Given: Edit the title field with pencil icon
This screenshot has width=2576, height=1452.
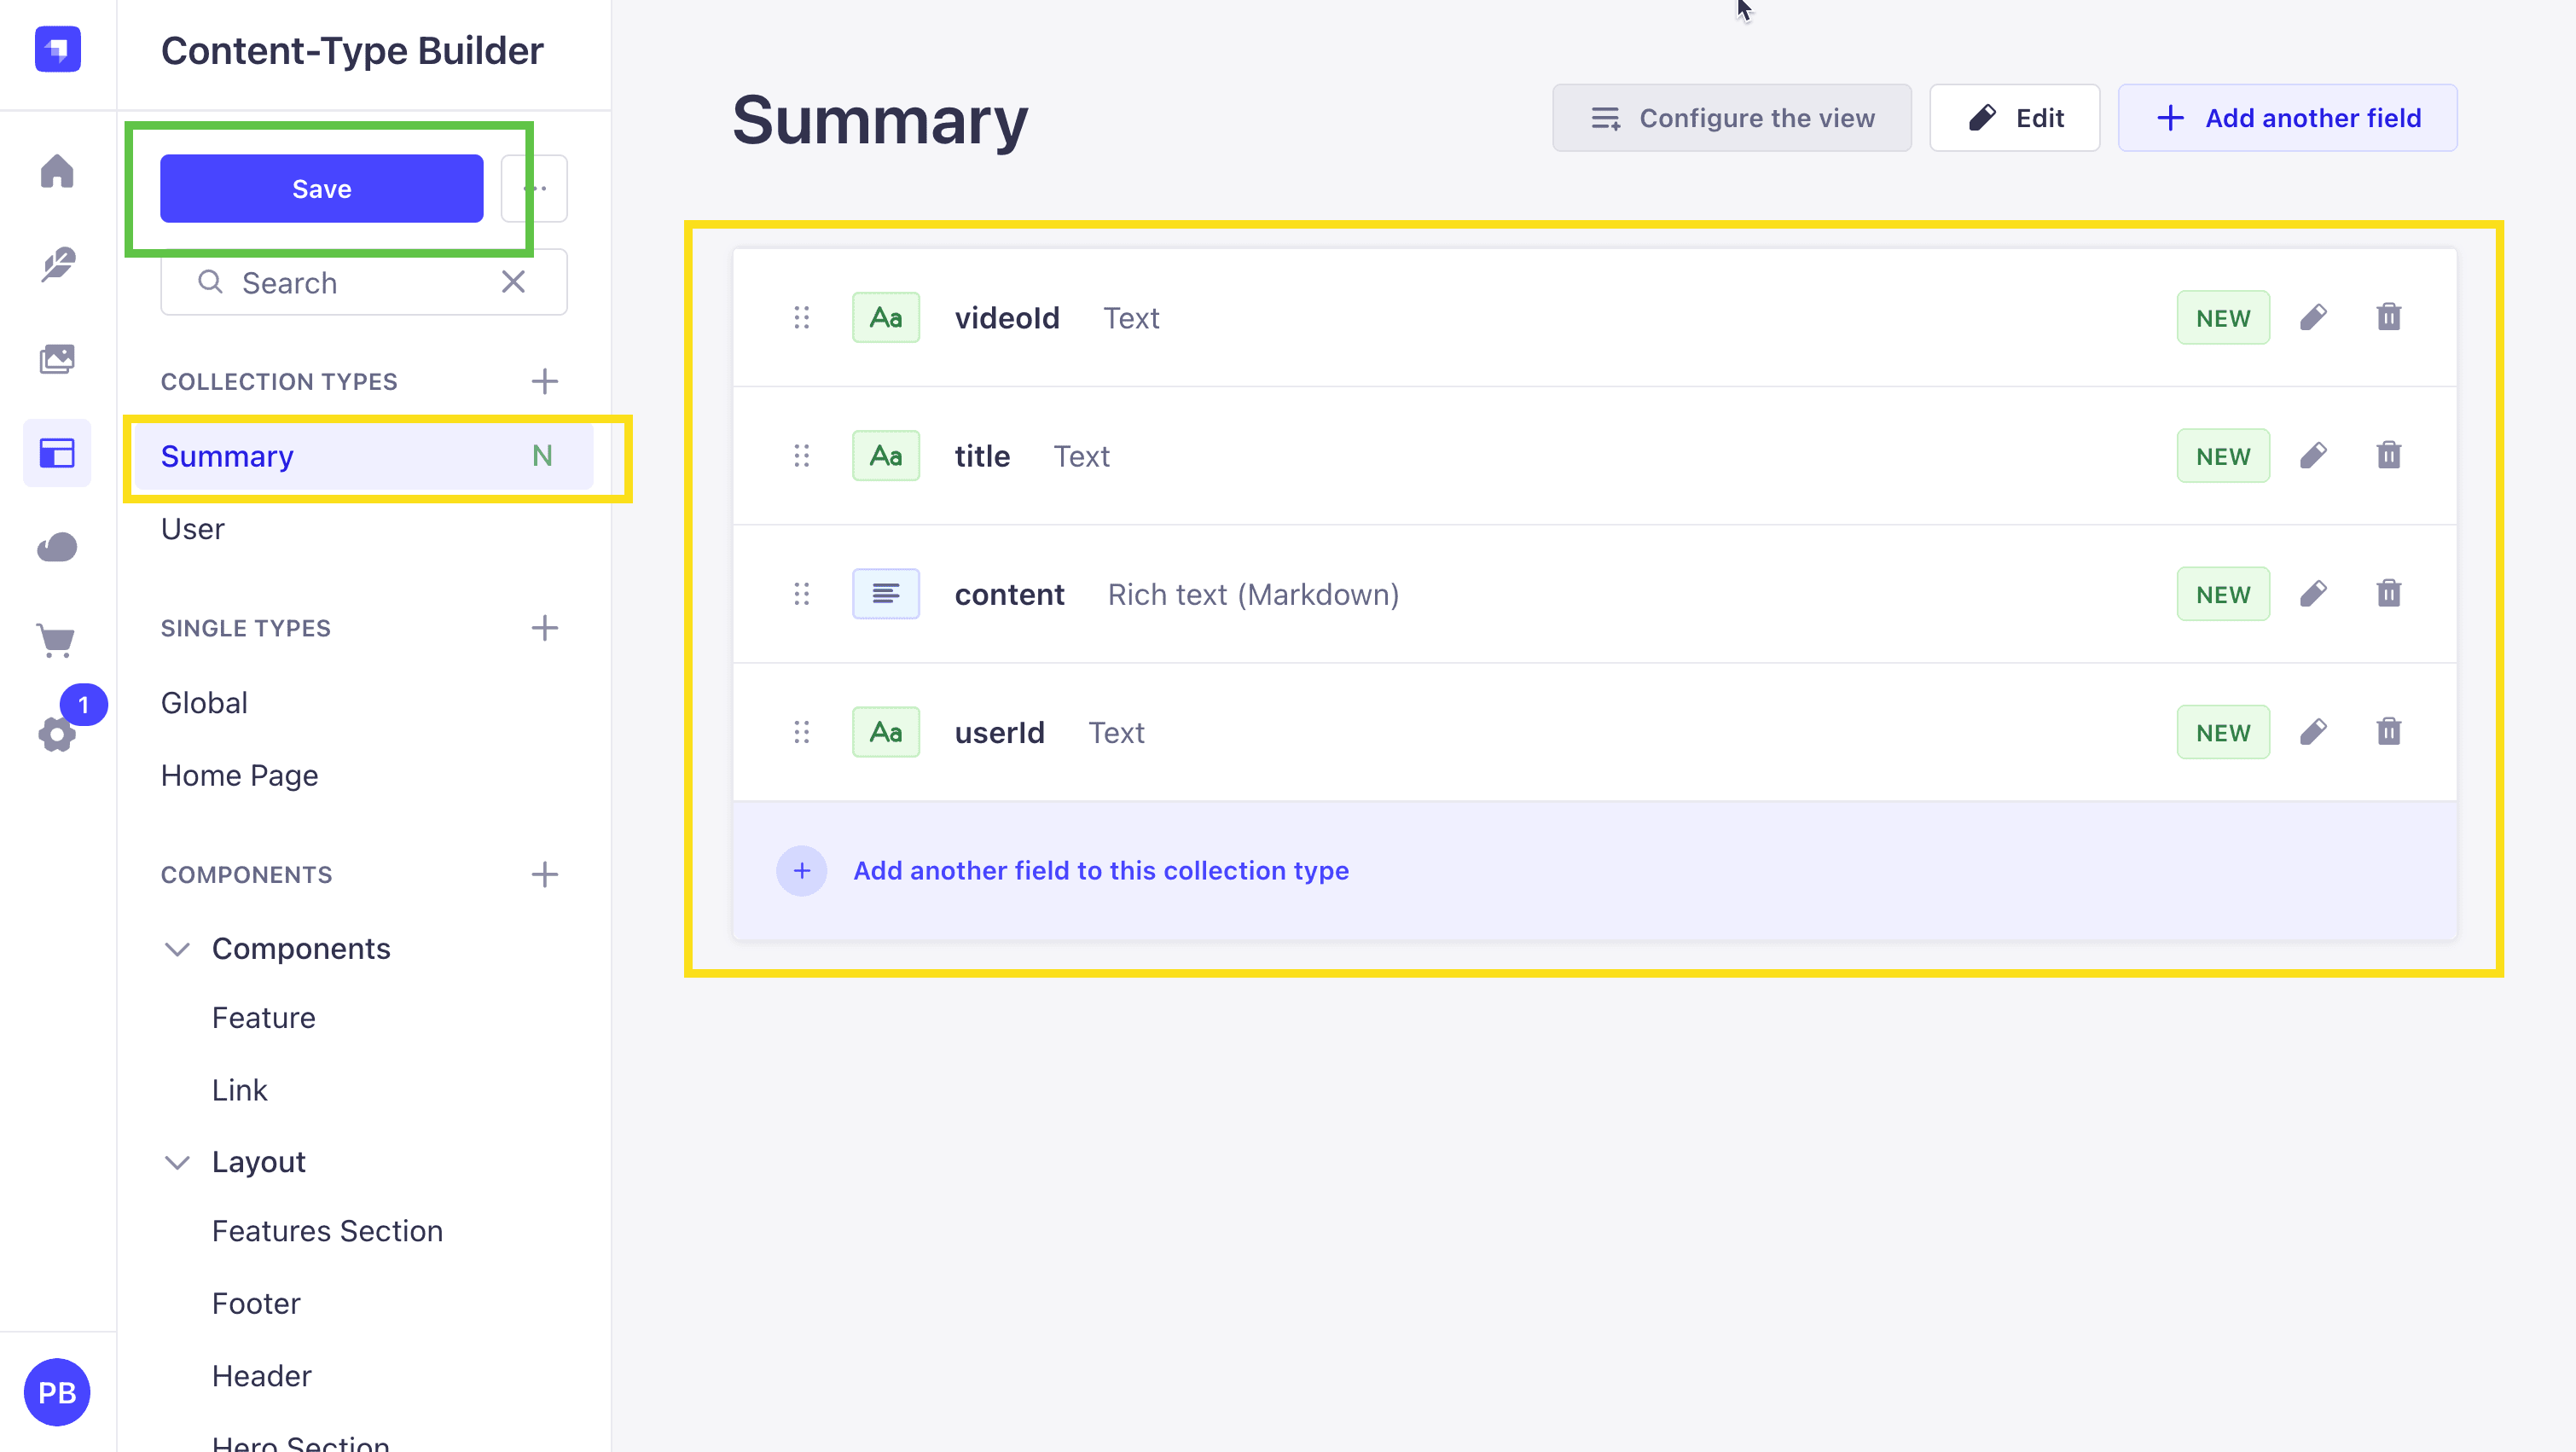Looking at the screenshot, I should click(2313, 456).
